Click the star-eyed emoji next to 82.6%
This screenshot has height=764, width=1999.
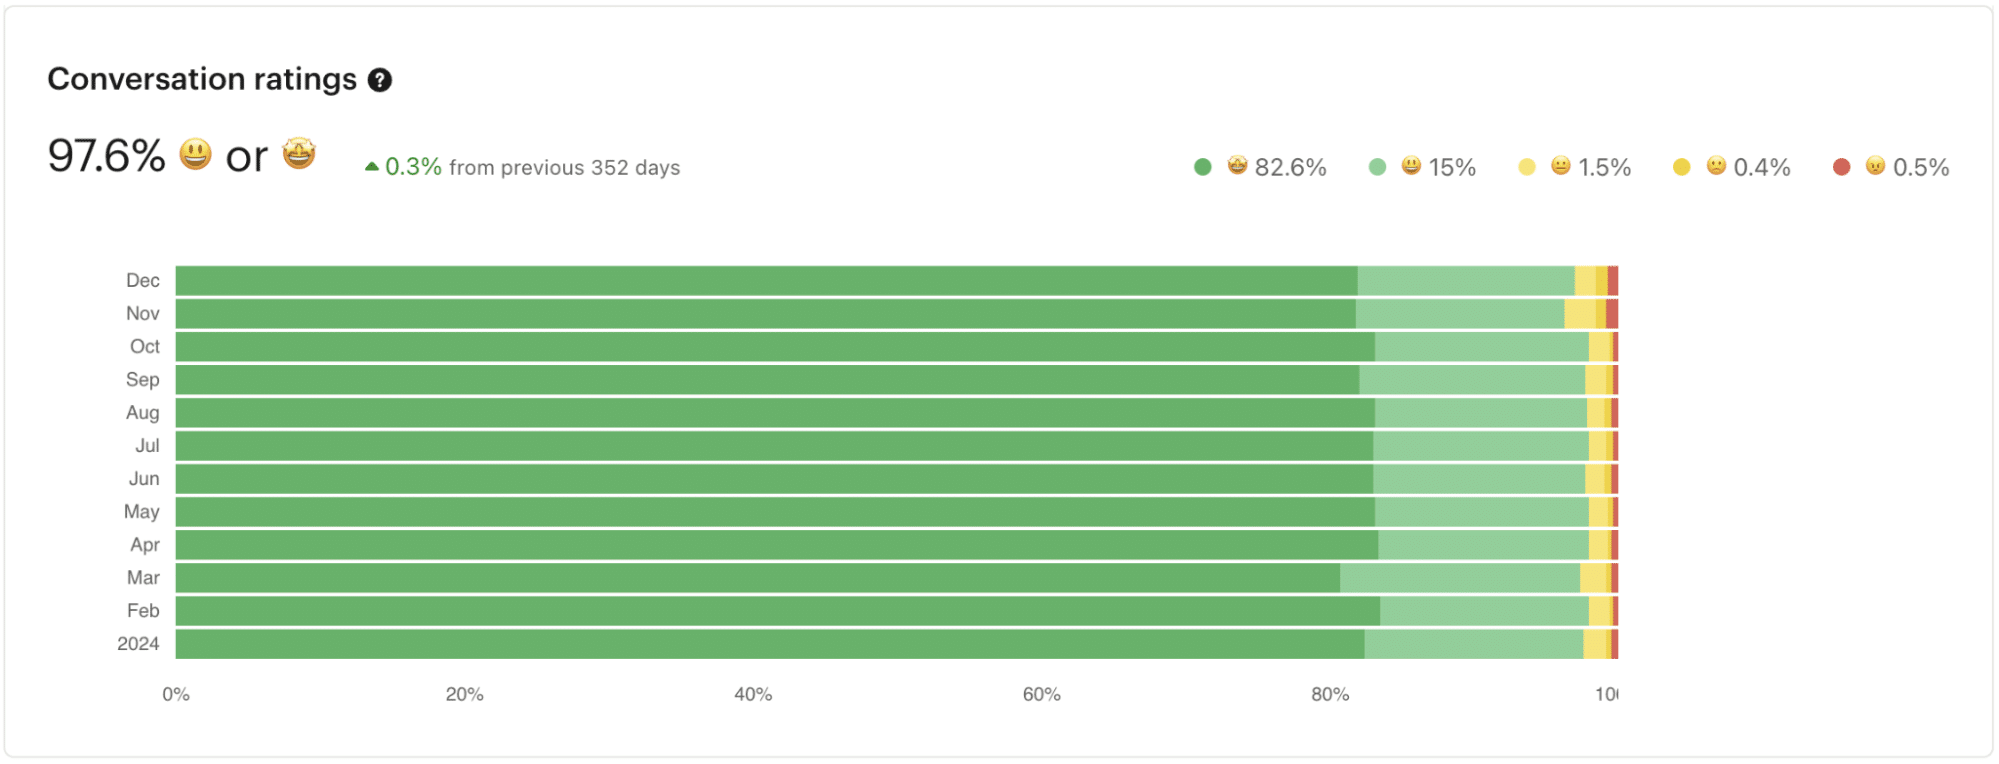(x=1237, y=166)
